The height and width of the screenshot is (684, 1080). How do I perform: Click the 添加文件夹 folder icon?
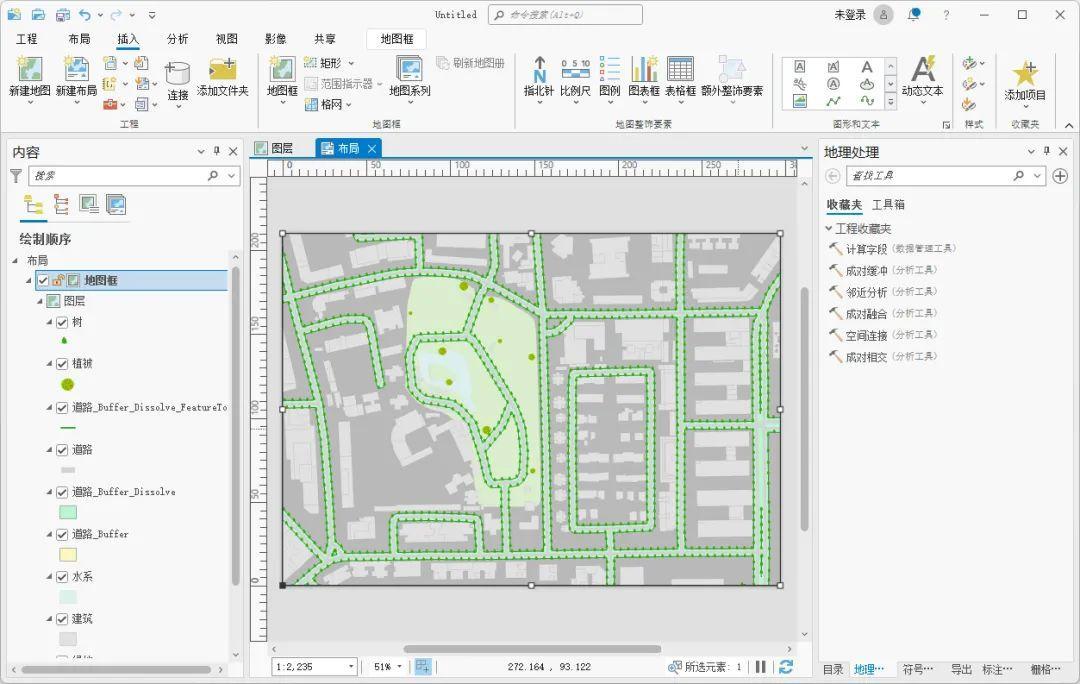coord(222,70)
